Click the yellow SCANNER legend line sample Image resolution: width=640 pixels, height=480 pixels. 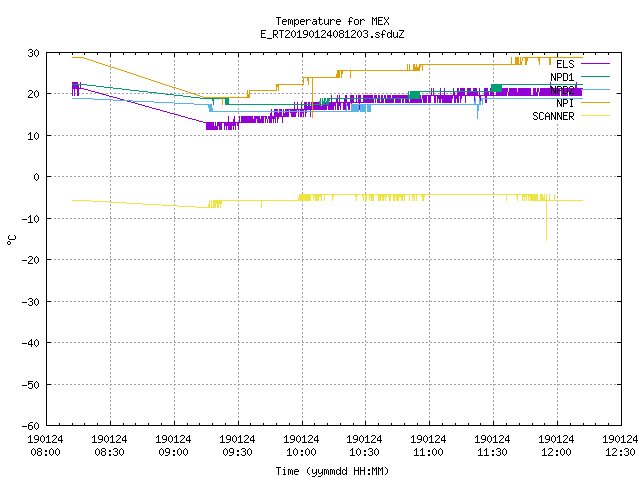pyautogui.click(x=595, y=116)
